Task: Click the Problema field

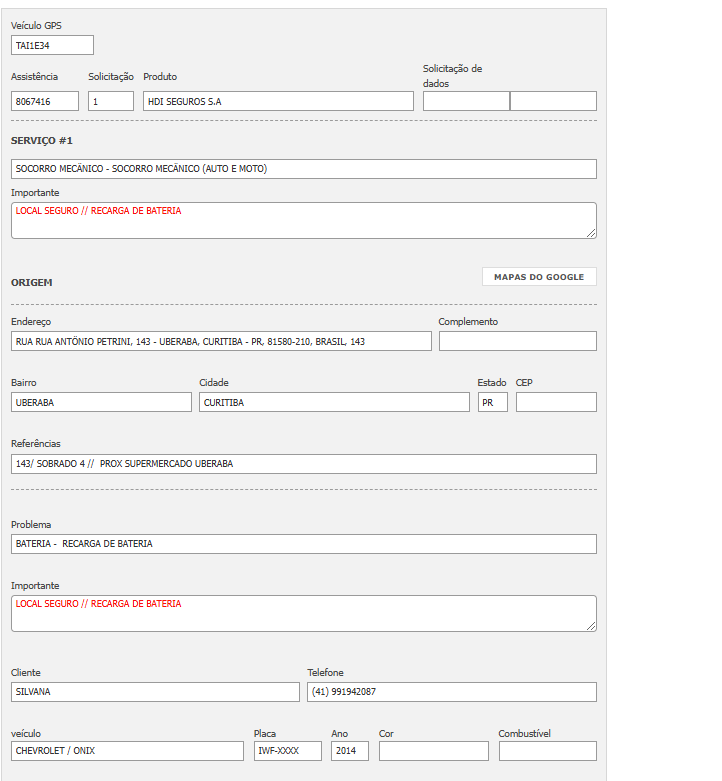Action: (303, 544)
